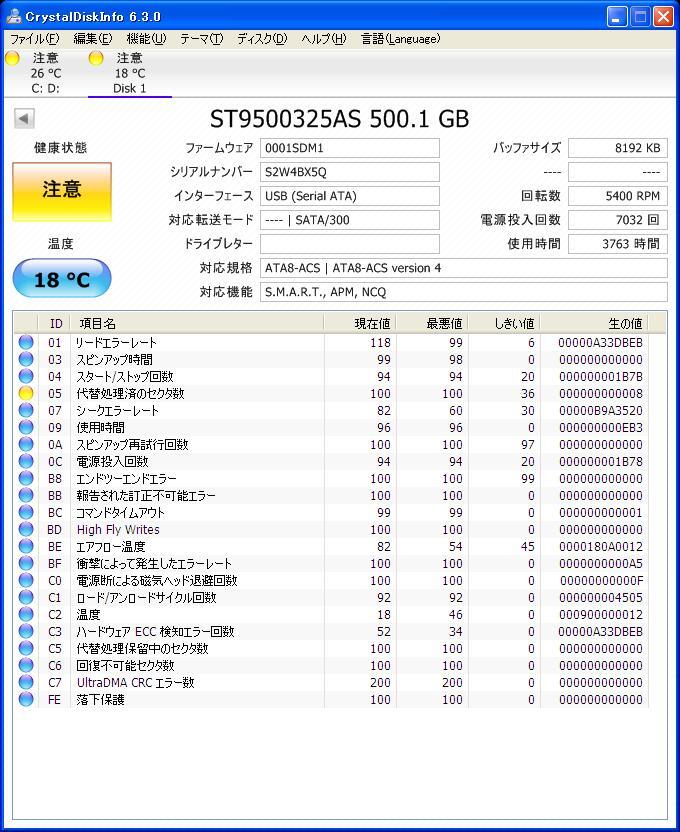Open the ディスク(D) menu
Image resolution: width=680 pixels, height=832 pixels.
pyautogui.click(x=262, y=39)
